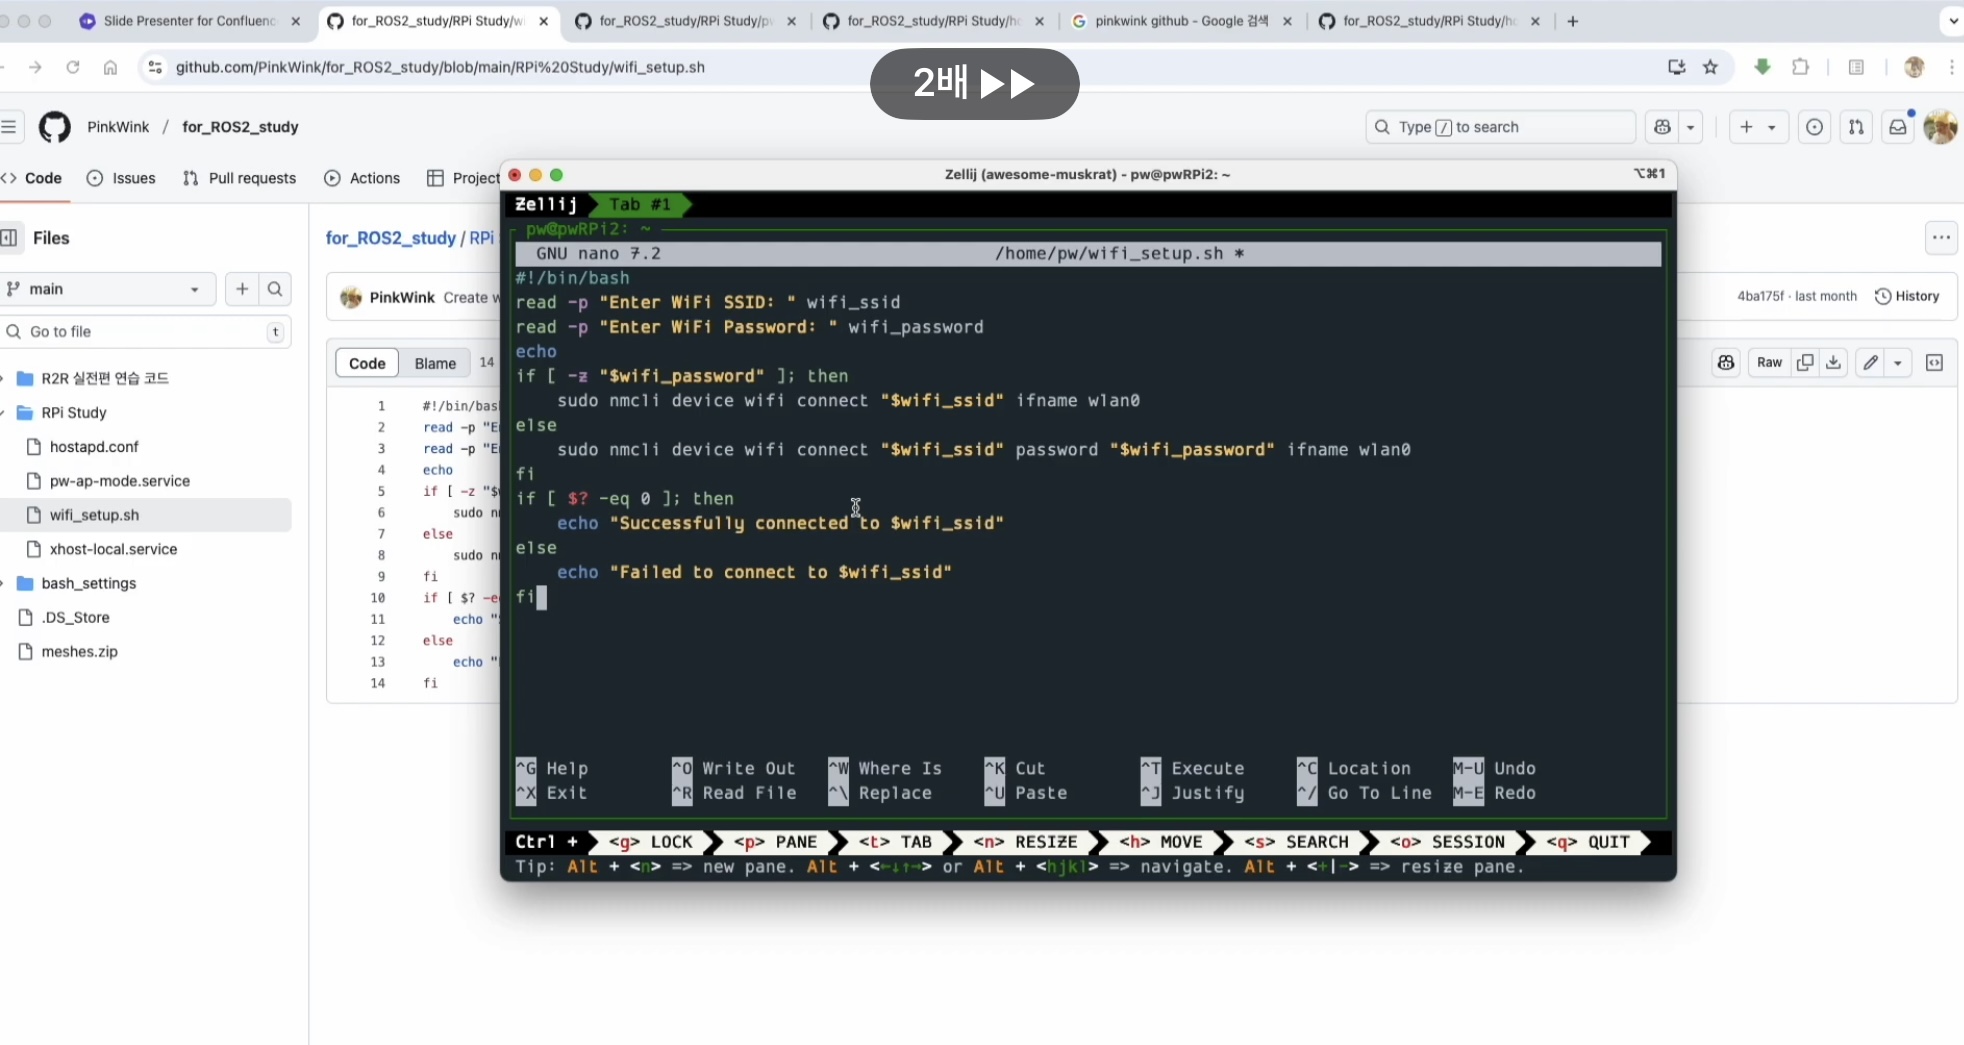1964x1045 pixels.
Task: Click the Raw button
Action: [x=1769, y=363]
